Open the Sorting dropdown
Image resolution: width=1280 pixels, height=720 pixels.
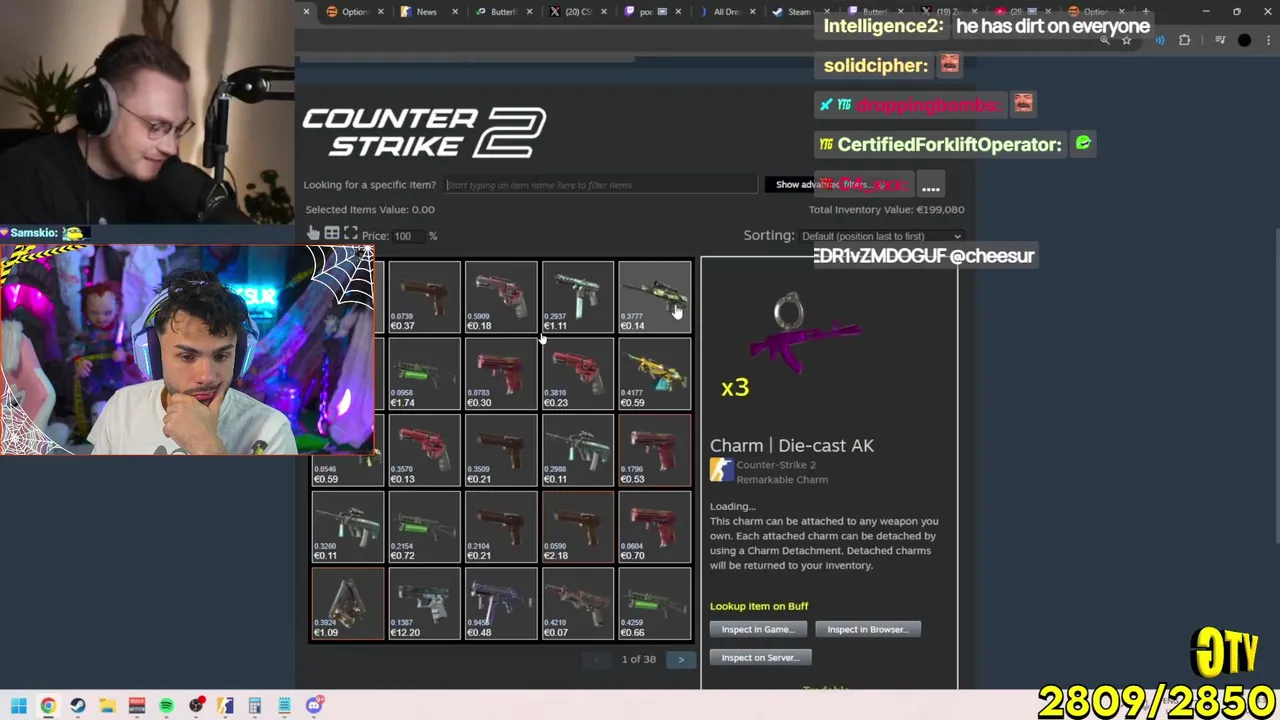[x=881, y=236]
